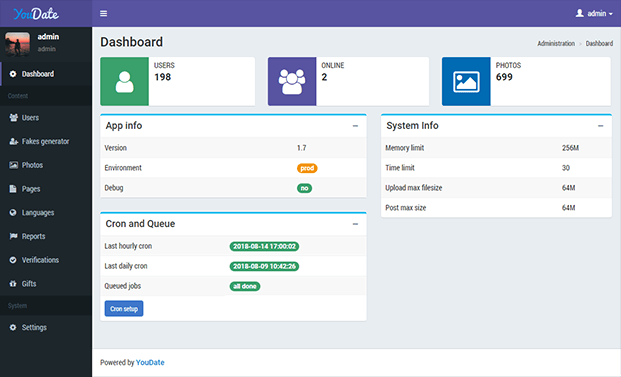
Task: Click the Environment row label
Action: click(123, 168)
